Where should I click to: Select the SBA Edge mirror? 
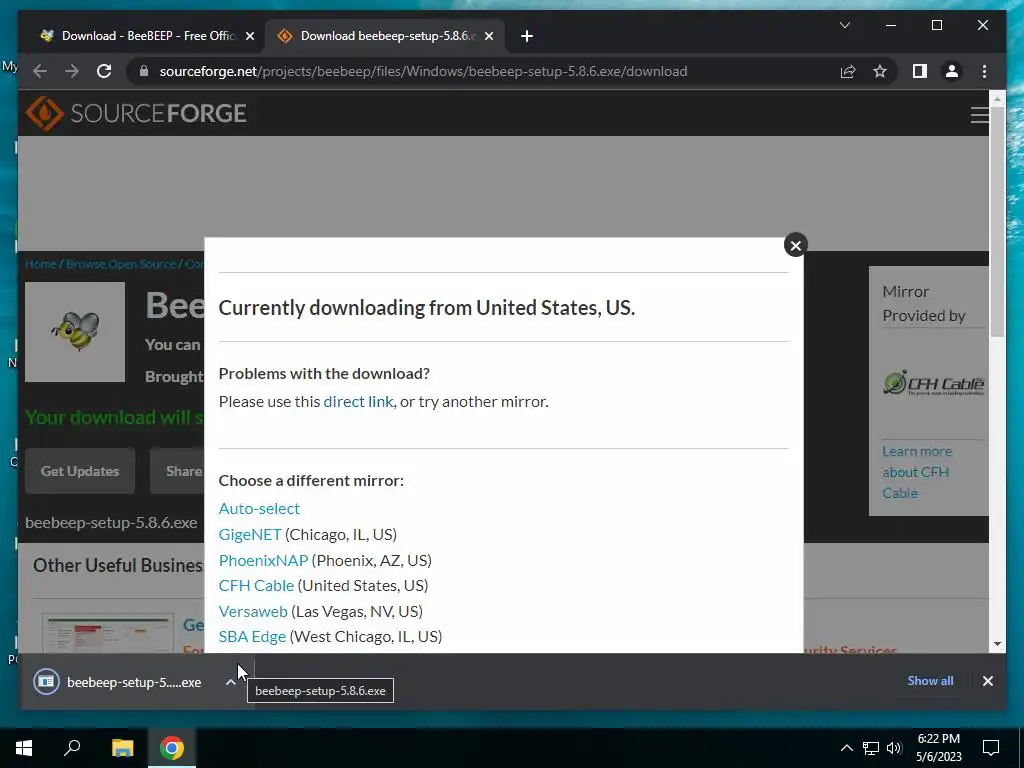252,636
